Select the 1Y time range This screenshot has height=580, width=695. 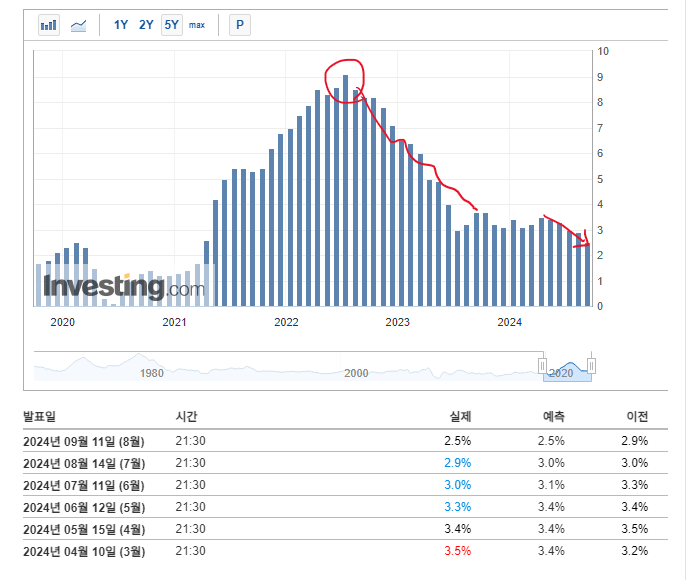point(121,25)
